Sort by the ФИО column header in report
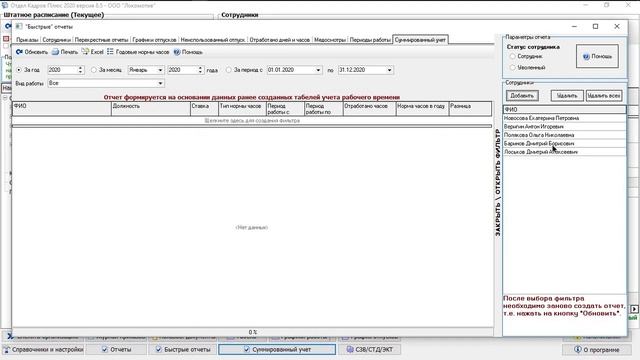The width and height of the screenshot is (640, 360). 62,109
